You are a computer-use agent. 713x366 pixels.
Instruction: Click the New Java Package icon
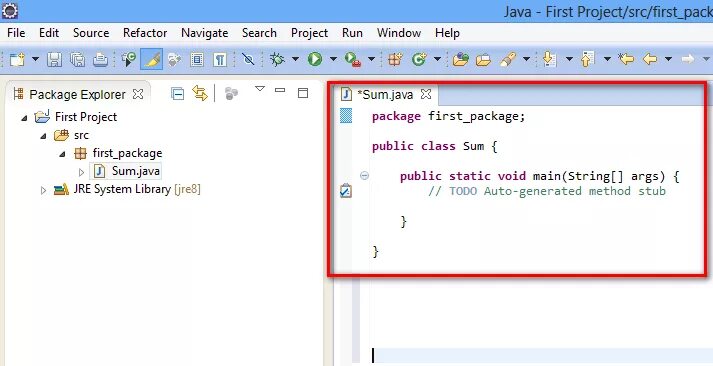pyautogui.click(x=395, y=60)
